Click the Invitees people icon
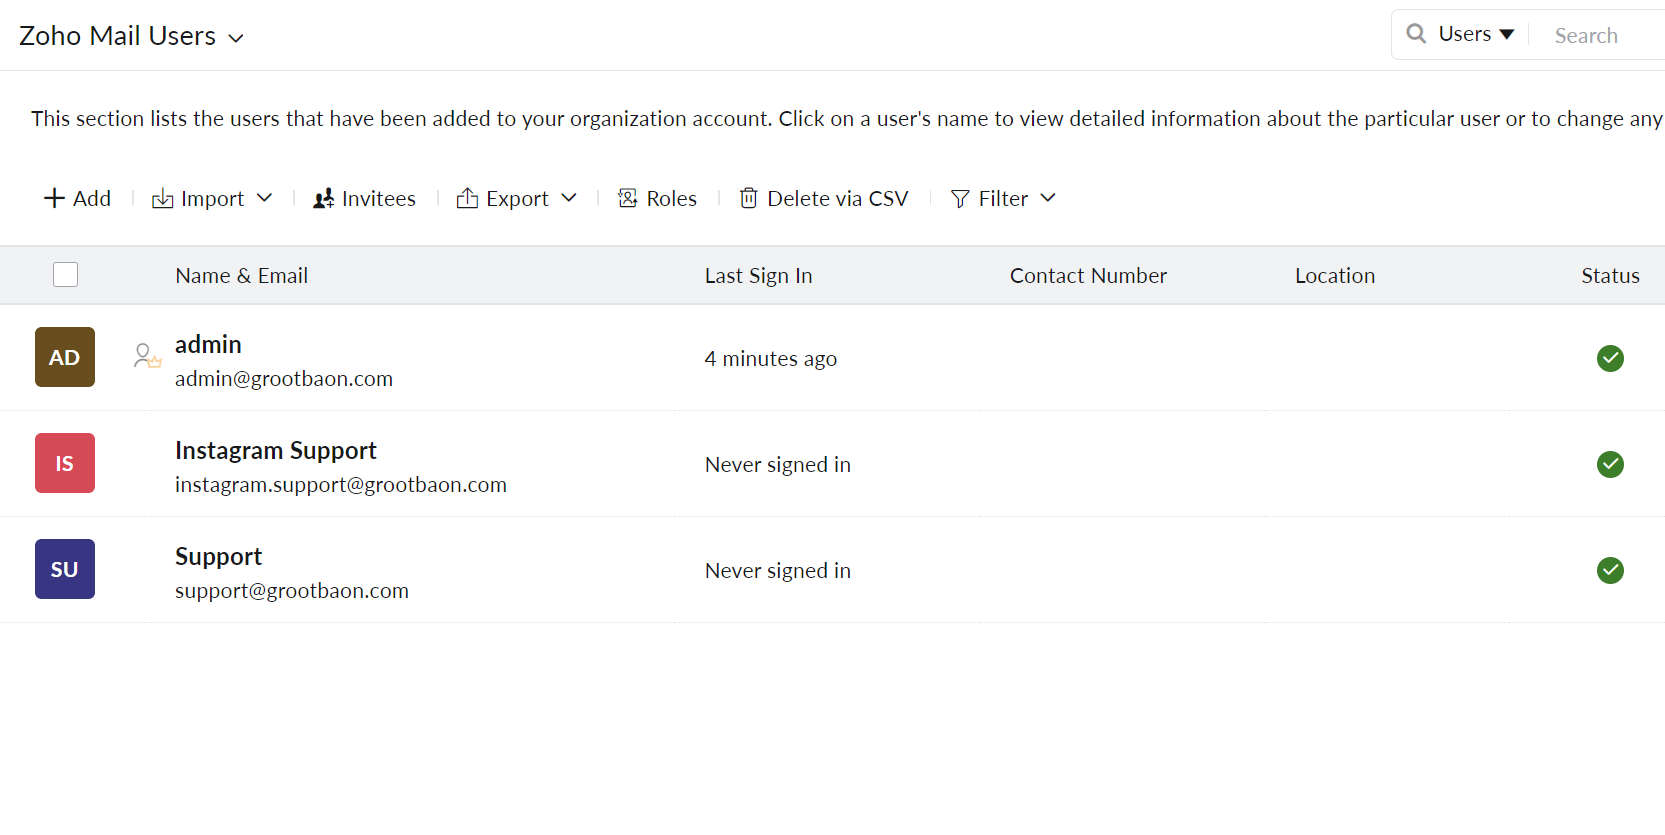This screenshot has height=835, width=1665. (x=323, y=199)
